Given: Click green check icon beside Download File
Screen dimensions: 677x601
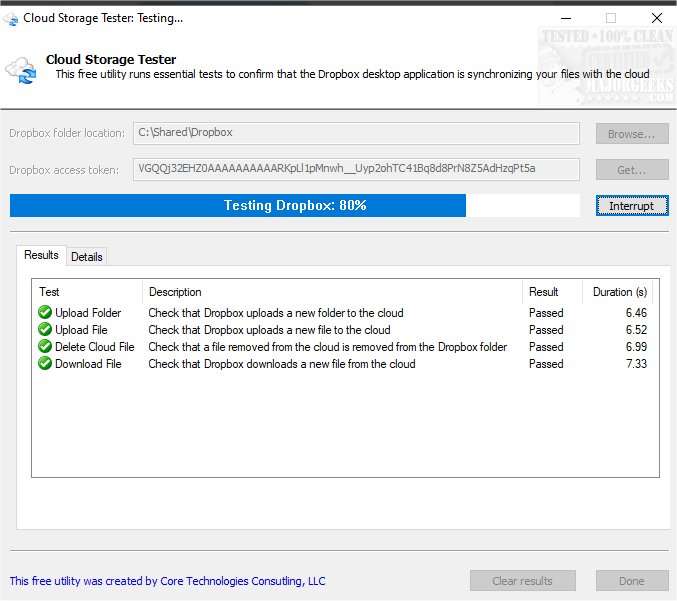Looking at the screenshot, I should click(45, 364).
